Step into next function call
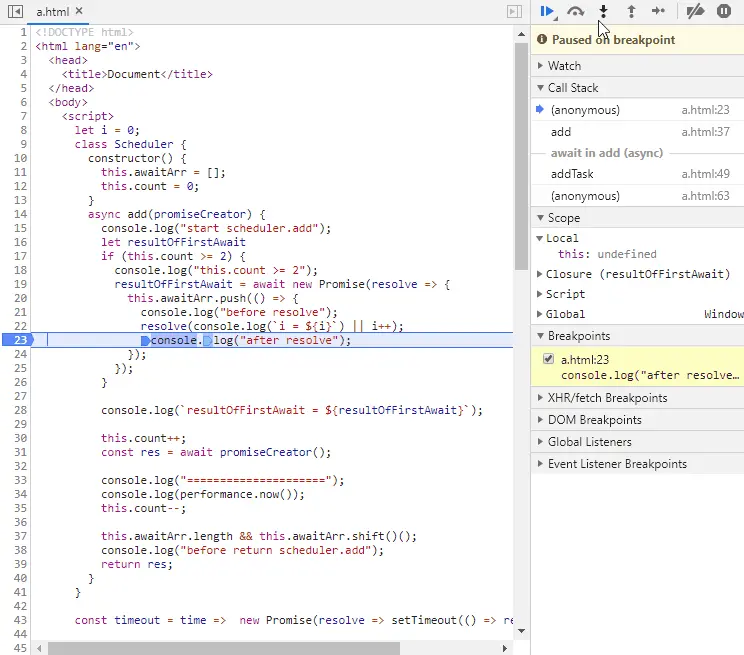 pos(603,11)
